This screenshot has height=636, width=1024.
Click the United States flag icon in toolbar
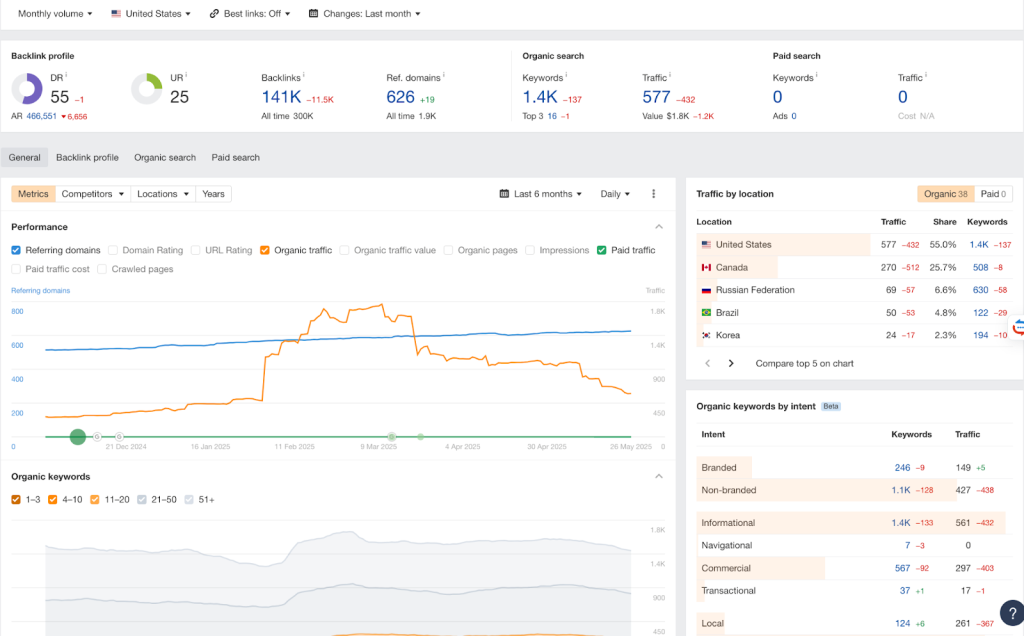tap(116, 14)
